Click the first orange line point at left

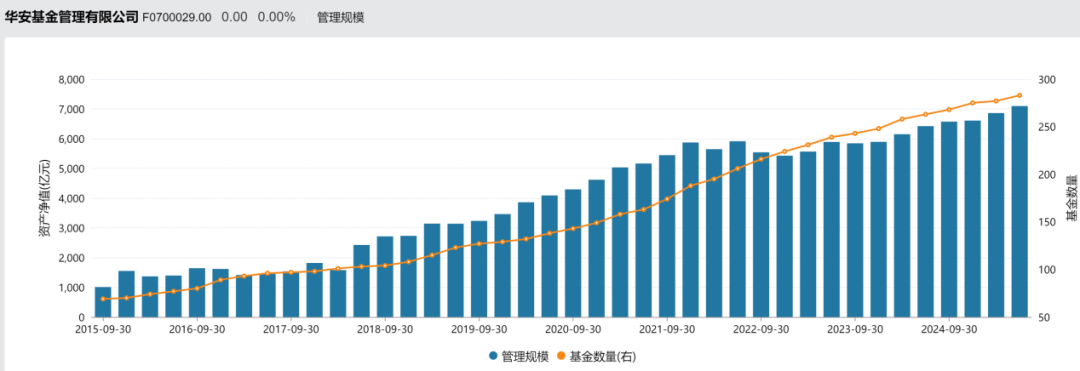tap(103, 299)
